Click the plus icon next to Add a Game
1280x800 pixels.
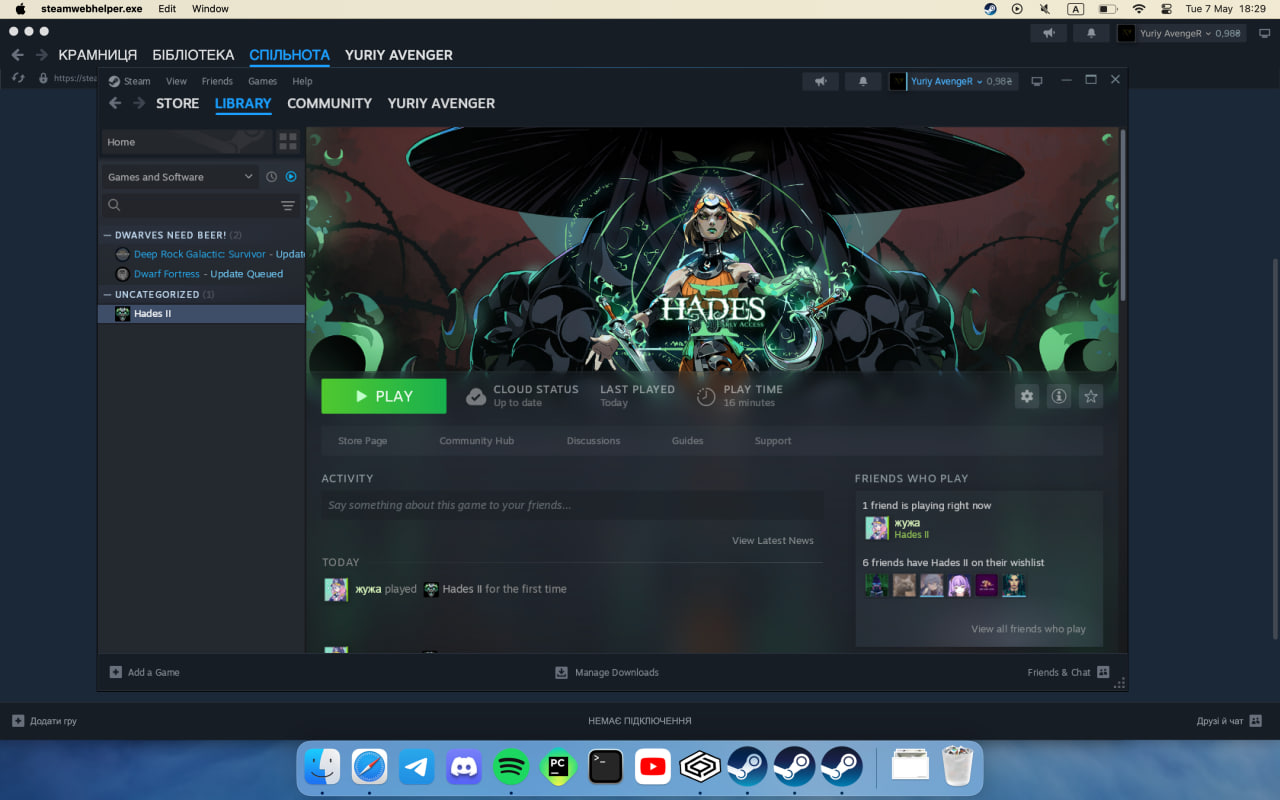[x=115, y=672]
